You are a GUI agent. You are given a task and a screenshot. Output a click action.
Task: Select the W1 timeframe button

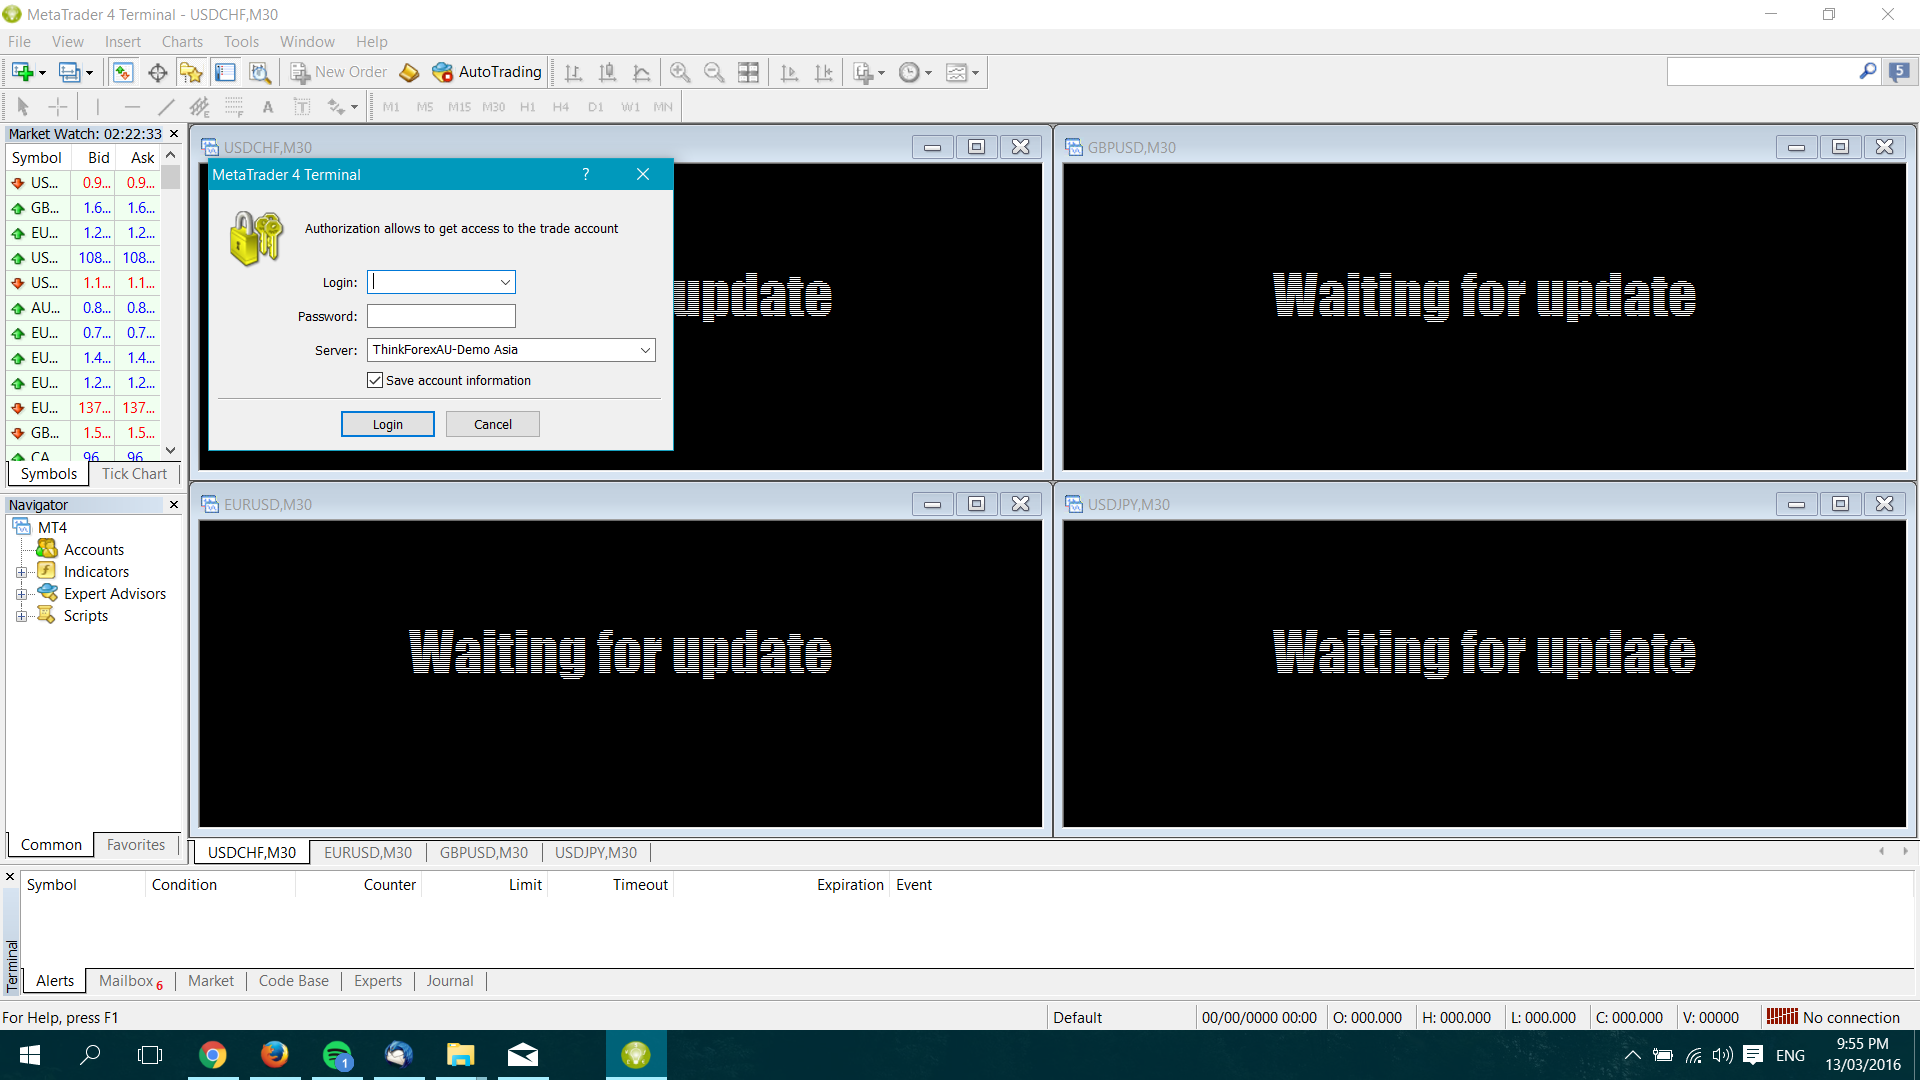click(x=630, y=107)
